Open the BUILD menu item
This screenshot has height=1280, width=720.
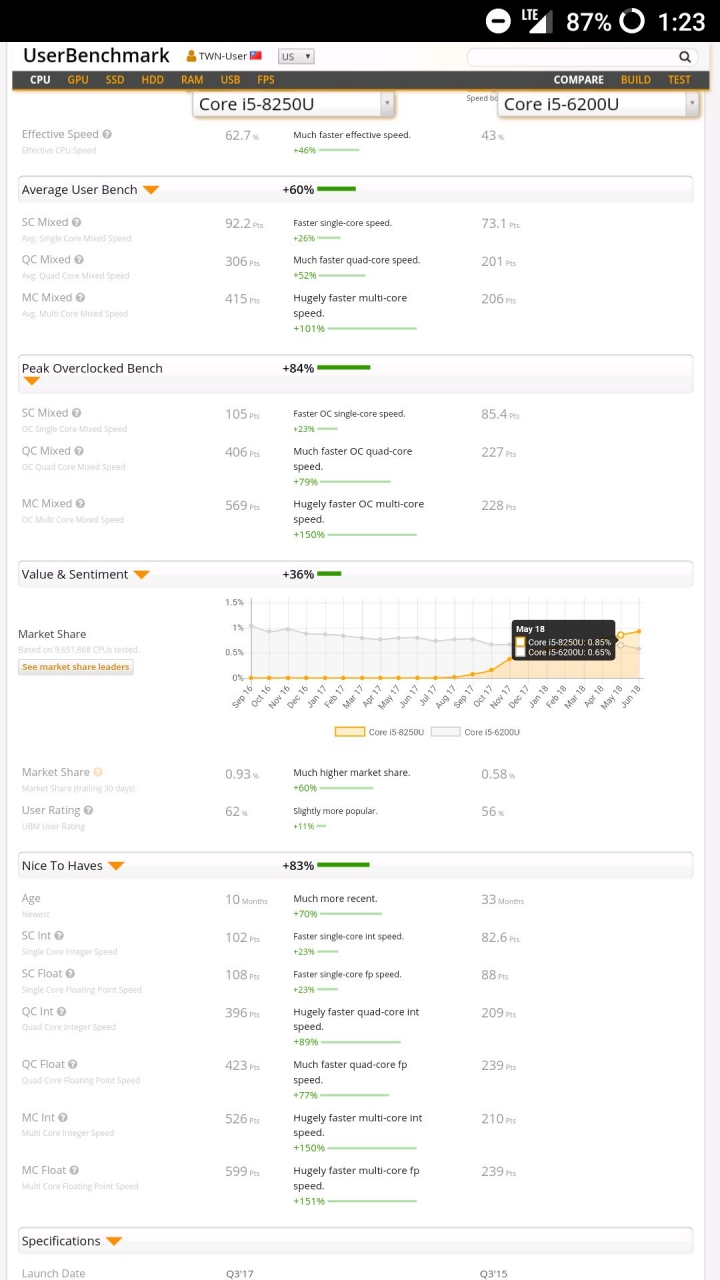pyautogui.click(x=636, y=80)
